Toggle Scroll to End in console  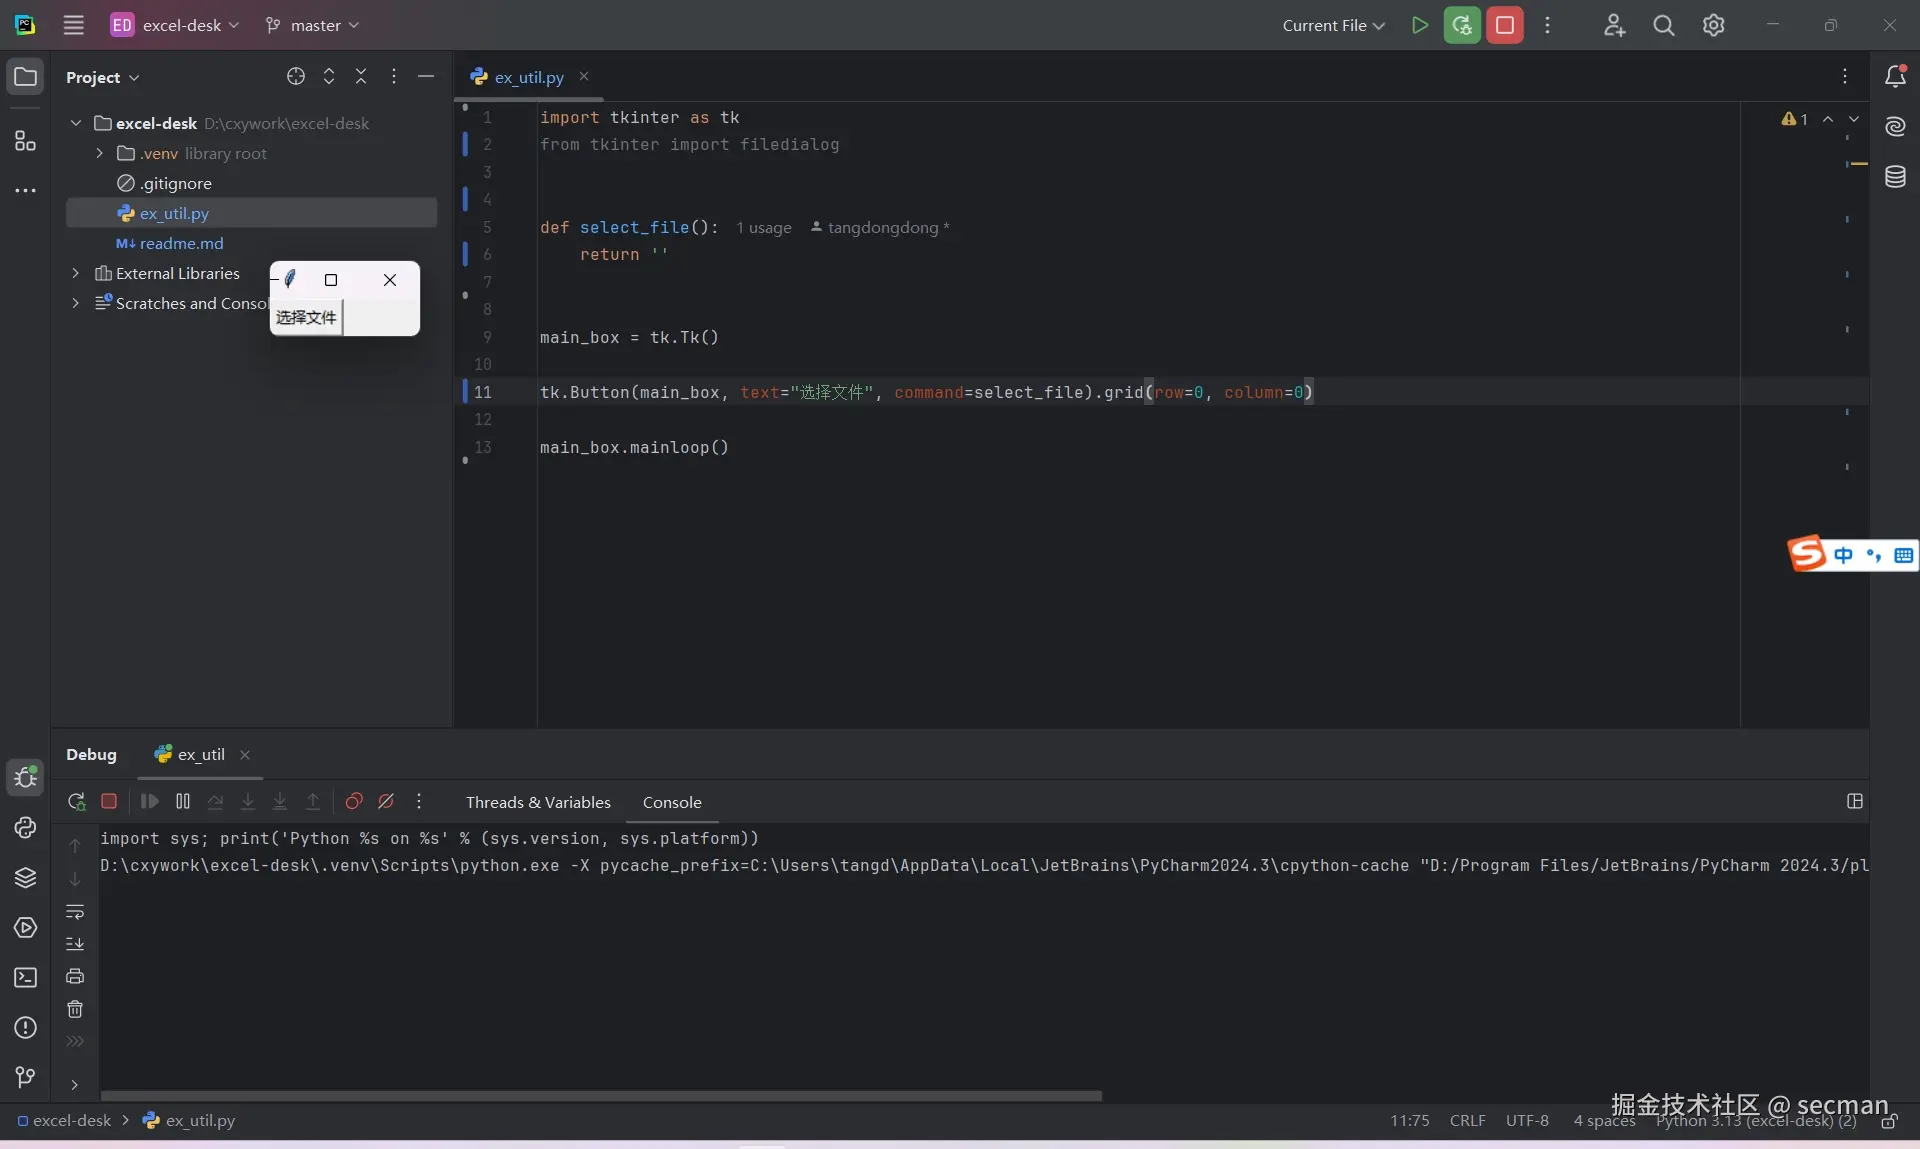(75, 944)
